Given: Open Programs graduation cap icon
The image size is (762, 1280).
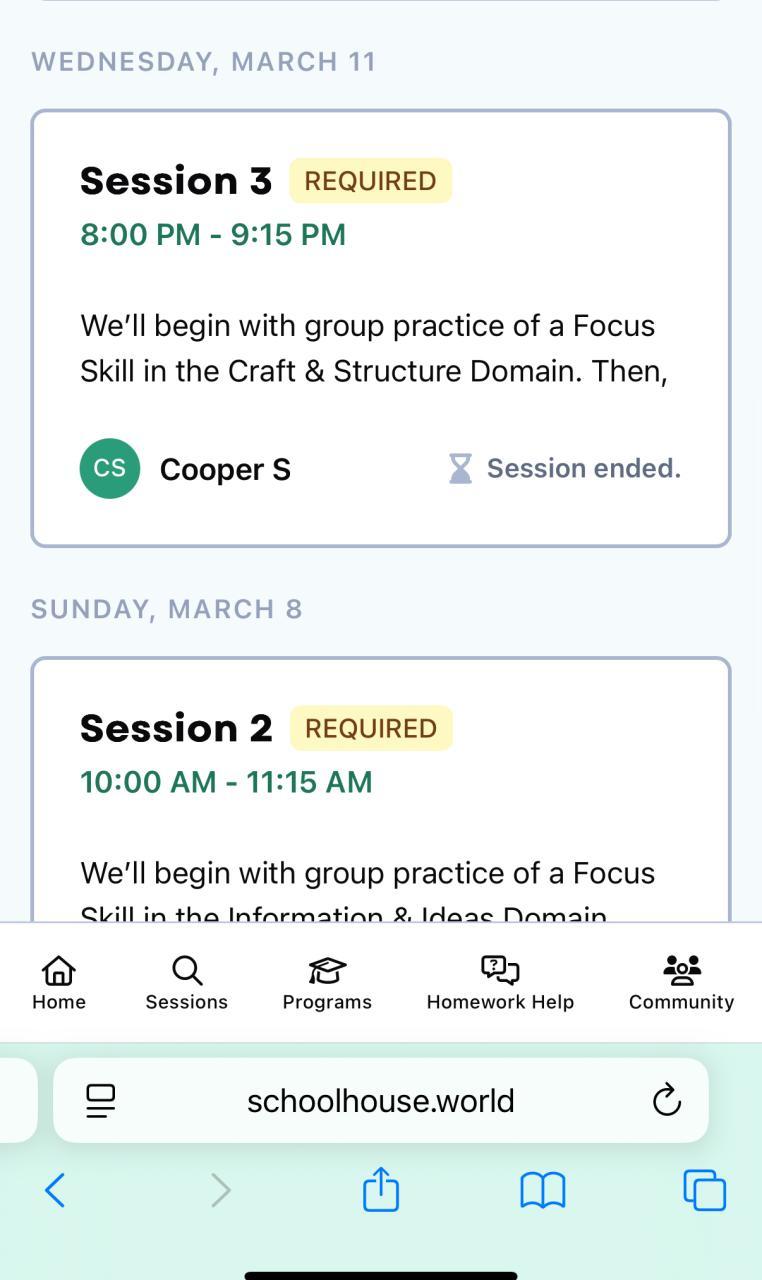Looking at the screenshot, I should point(327,970).
